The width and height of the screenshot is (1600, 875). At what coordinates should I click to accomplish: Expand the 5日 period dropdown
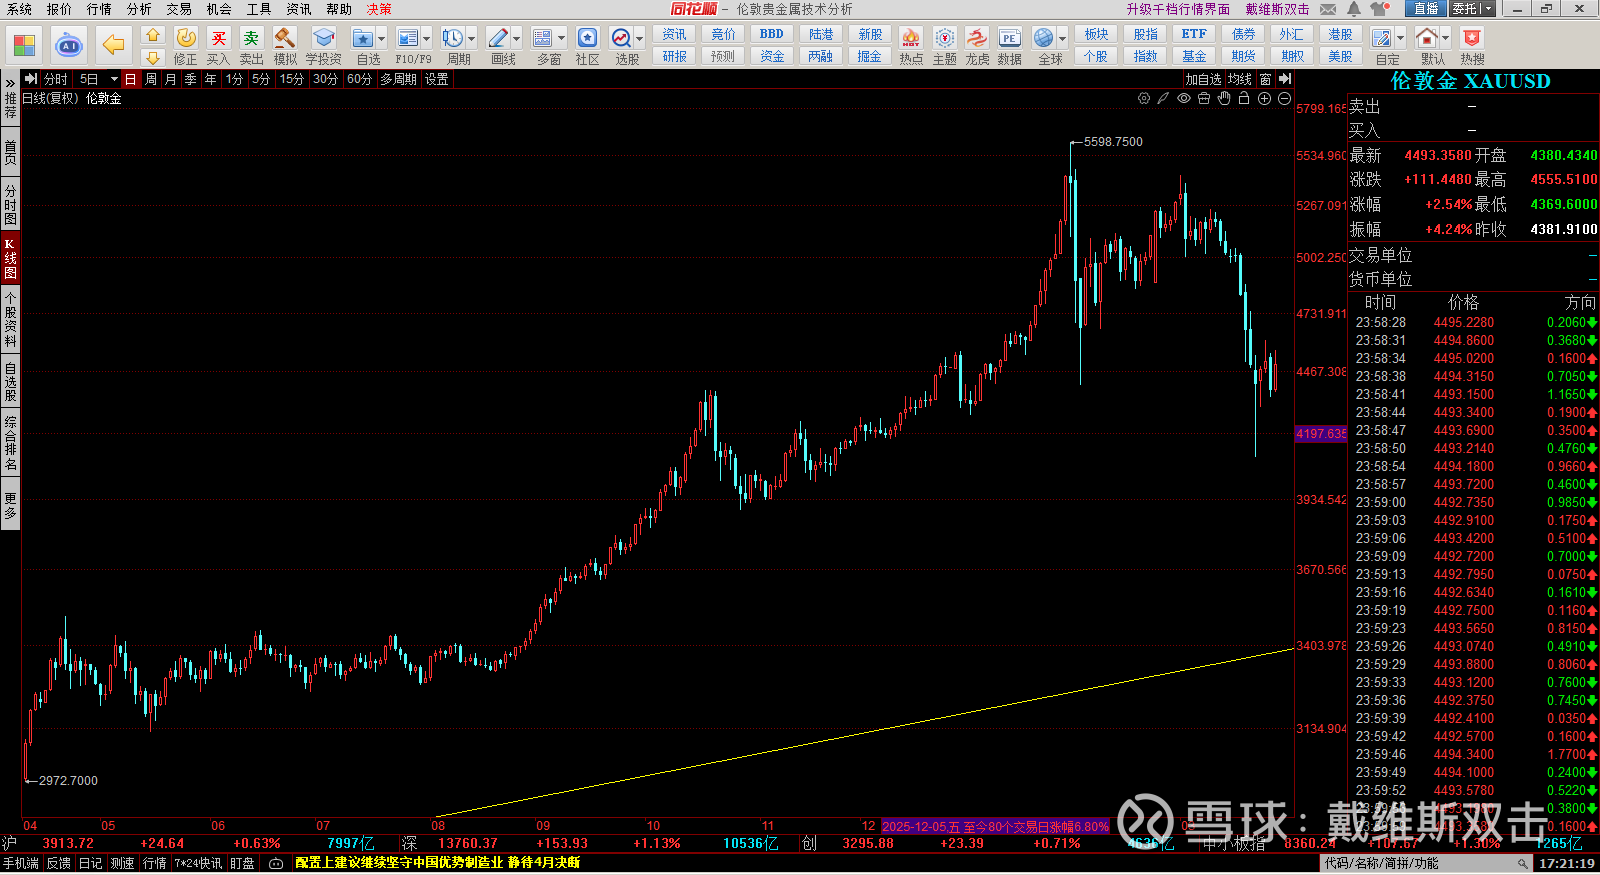point(114,79)
